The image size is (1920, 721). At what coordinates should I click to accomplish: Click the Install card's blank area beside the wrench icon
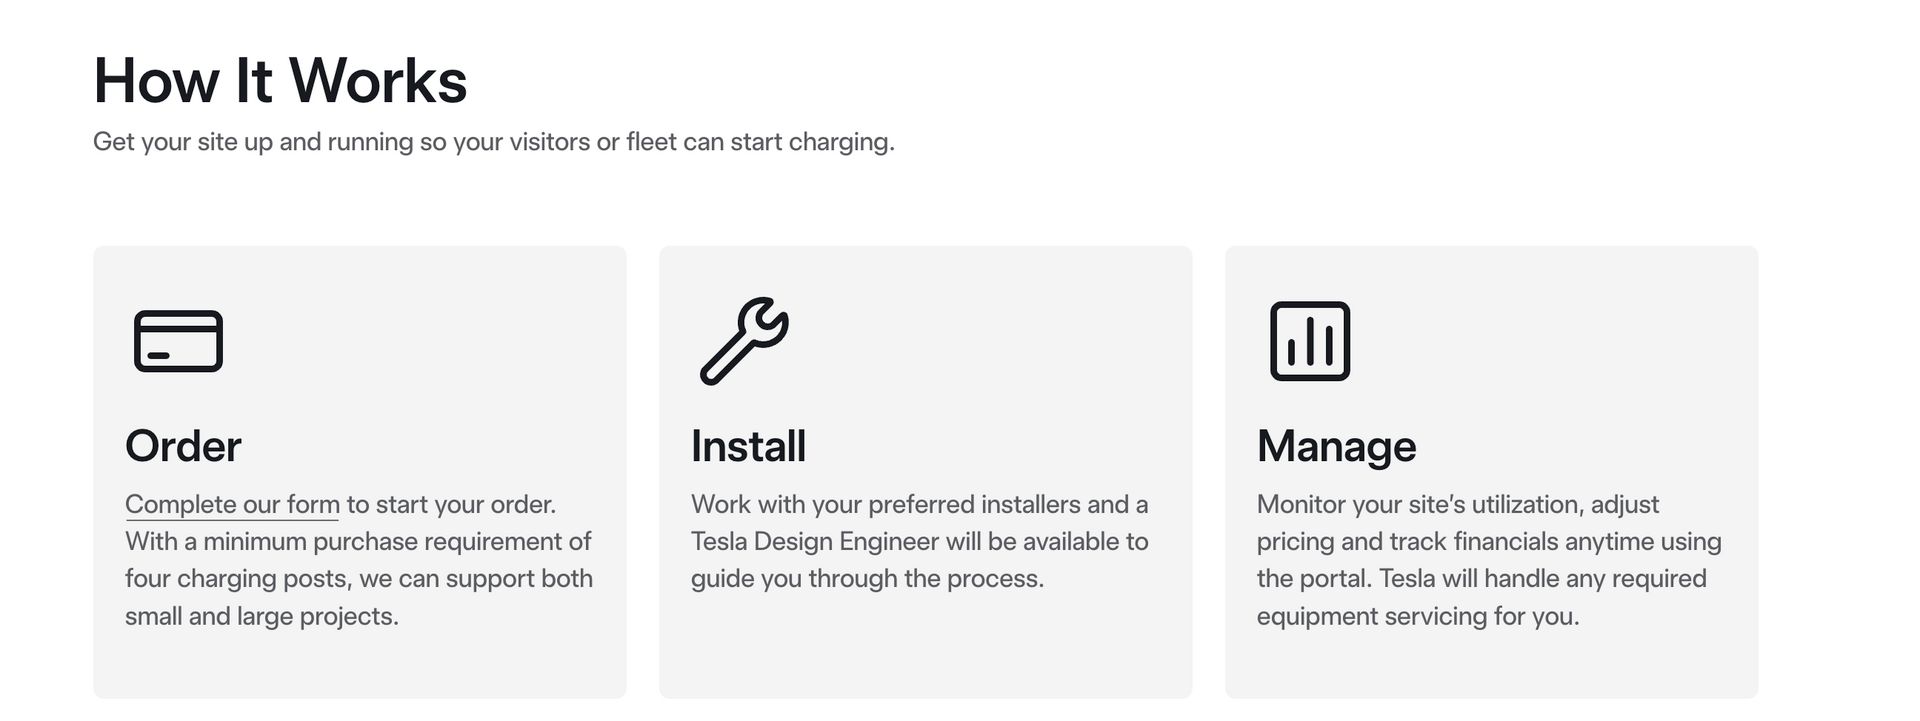(x=990, y=341)
